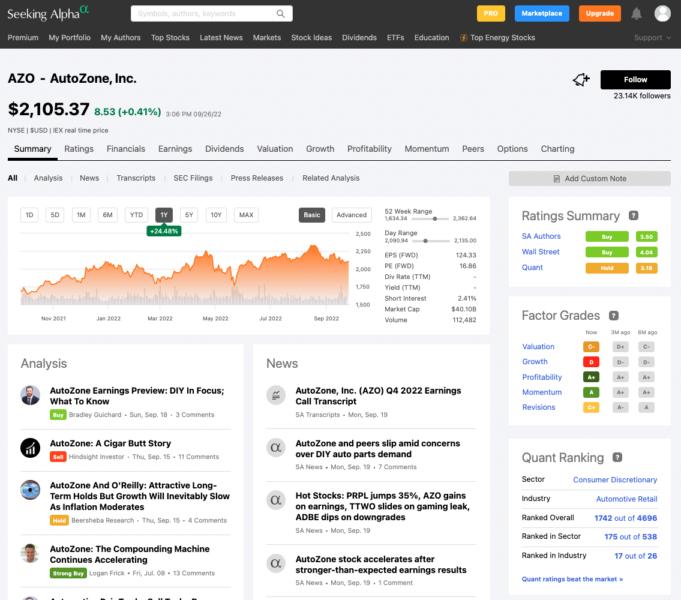Open the Peers tab

tap(473, 149)
